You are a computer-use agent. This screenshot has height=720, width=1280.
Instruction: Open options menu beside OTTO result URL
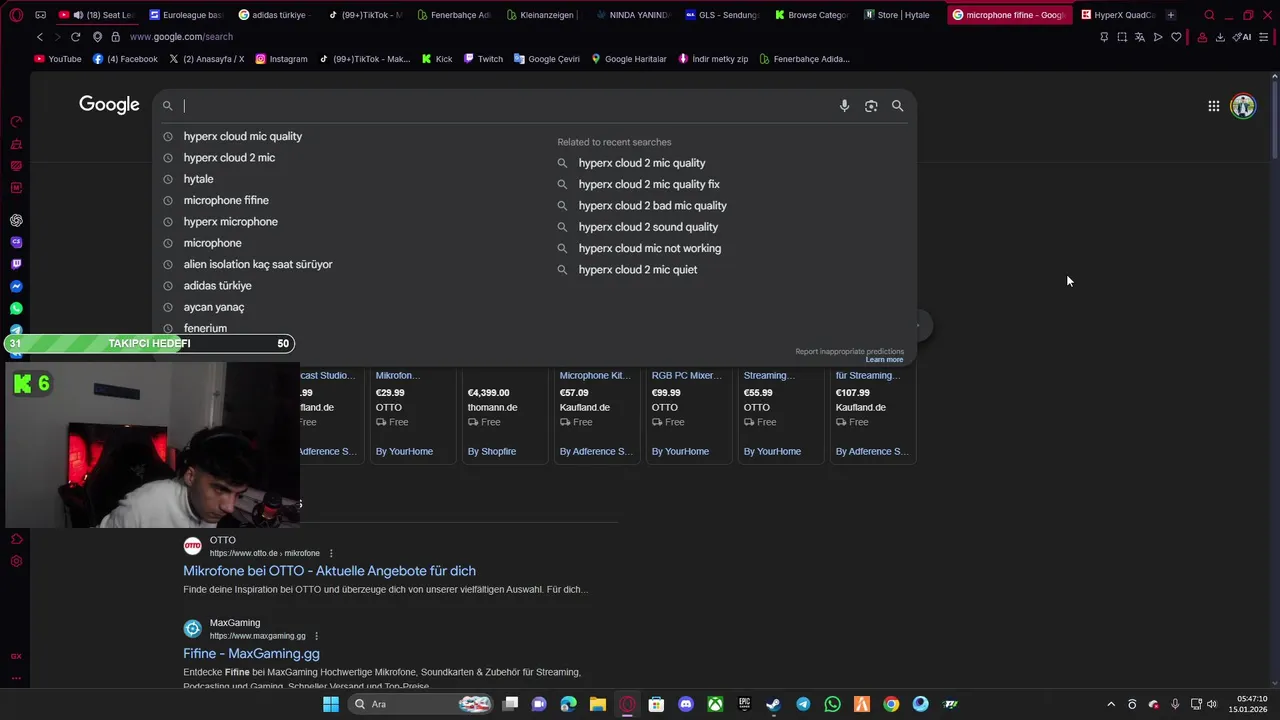(x=331, y=553)
